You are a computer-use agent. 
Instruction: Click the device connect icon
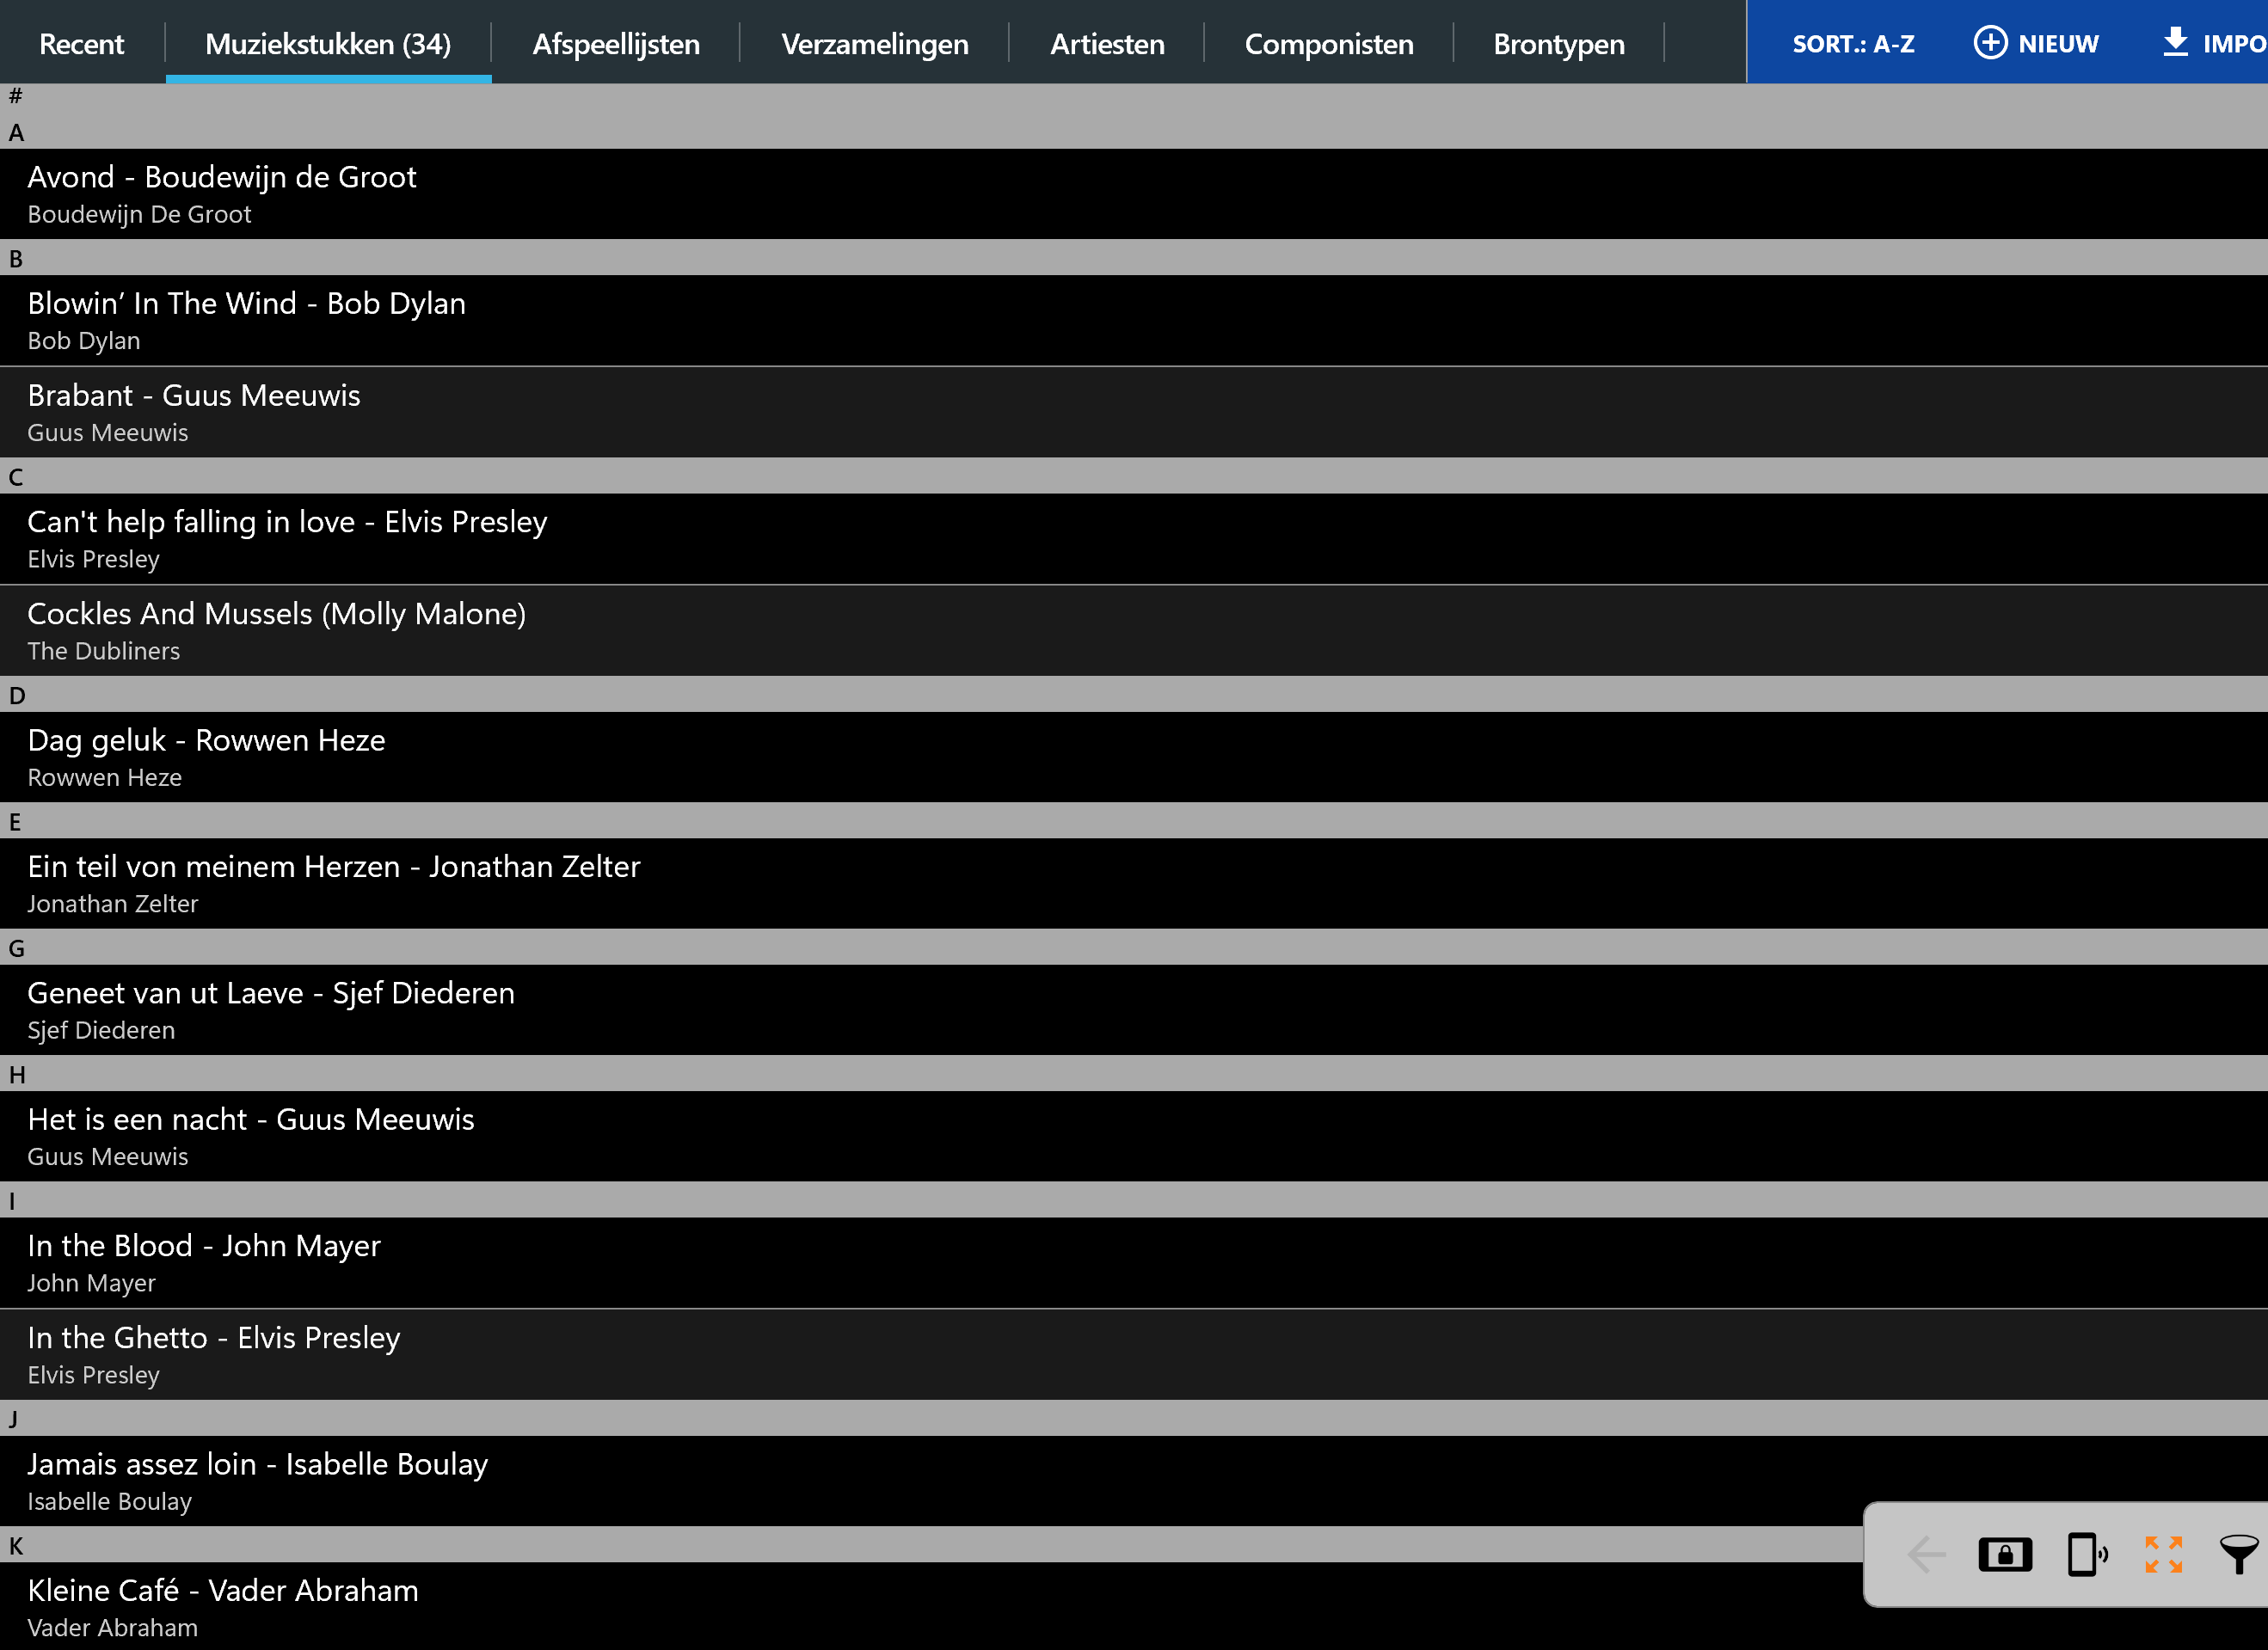coord(2087,1555)
